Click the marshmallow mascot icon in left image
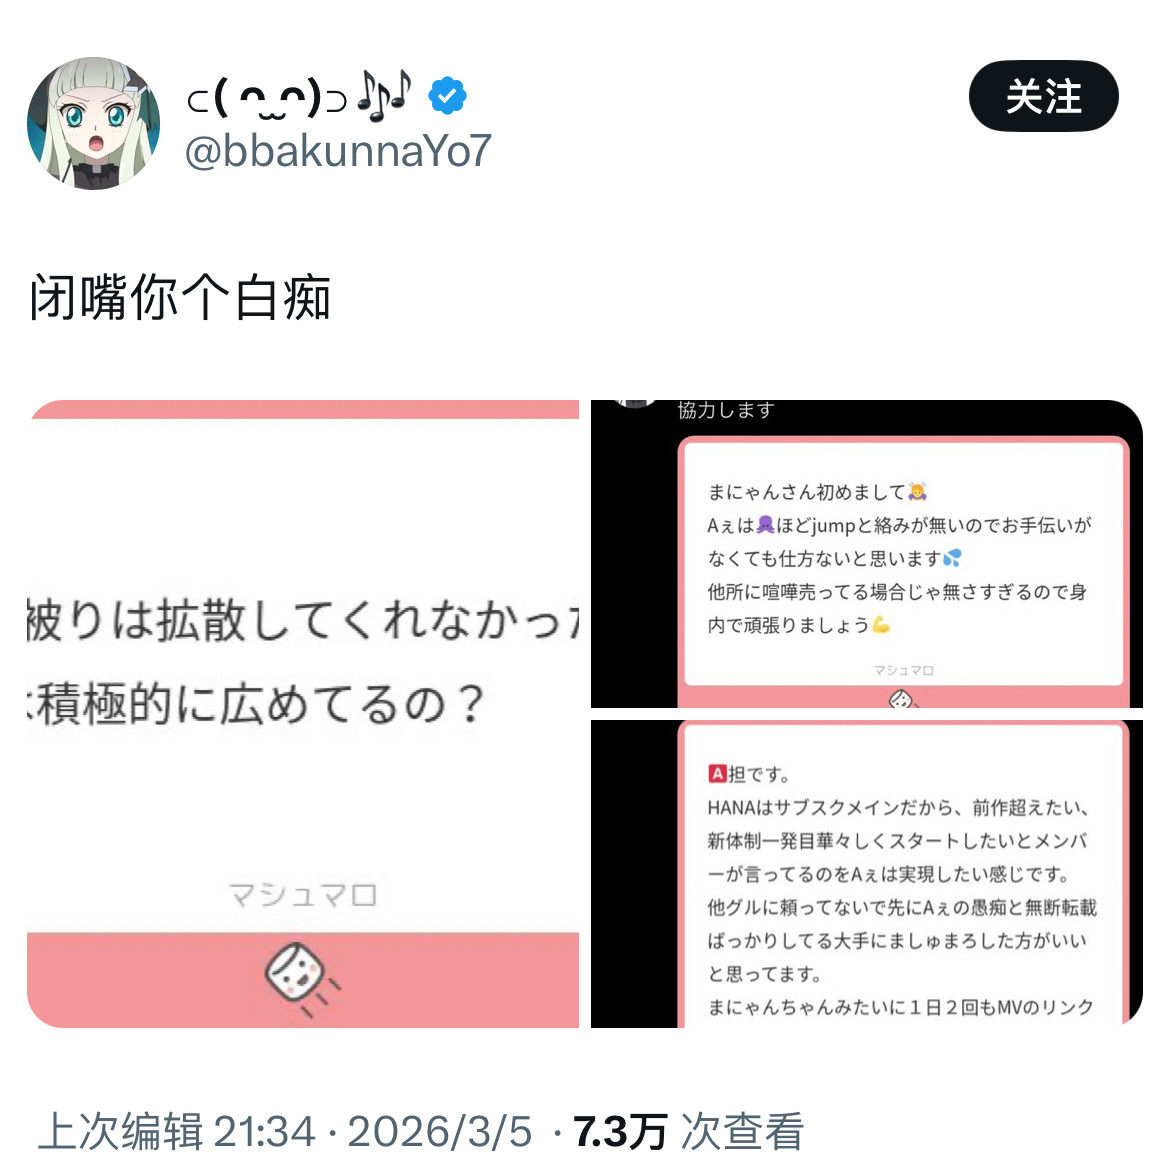This screenshot has height=1168, width=1170. tap(301, 978)
